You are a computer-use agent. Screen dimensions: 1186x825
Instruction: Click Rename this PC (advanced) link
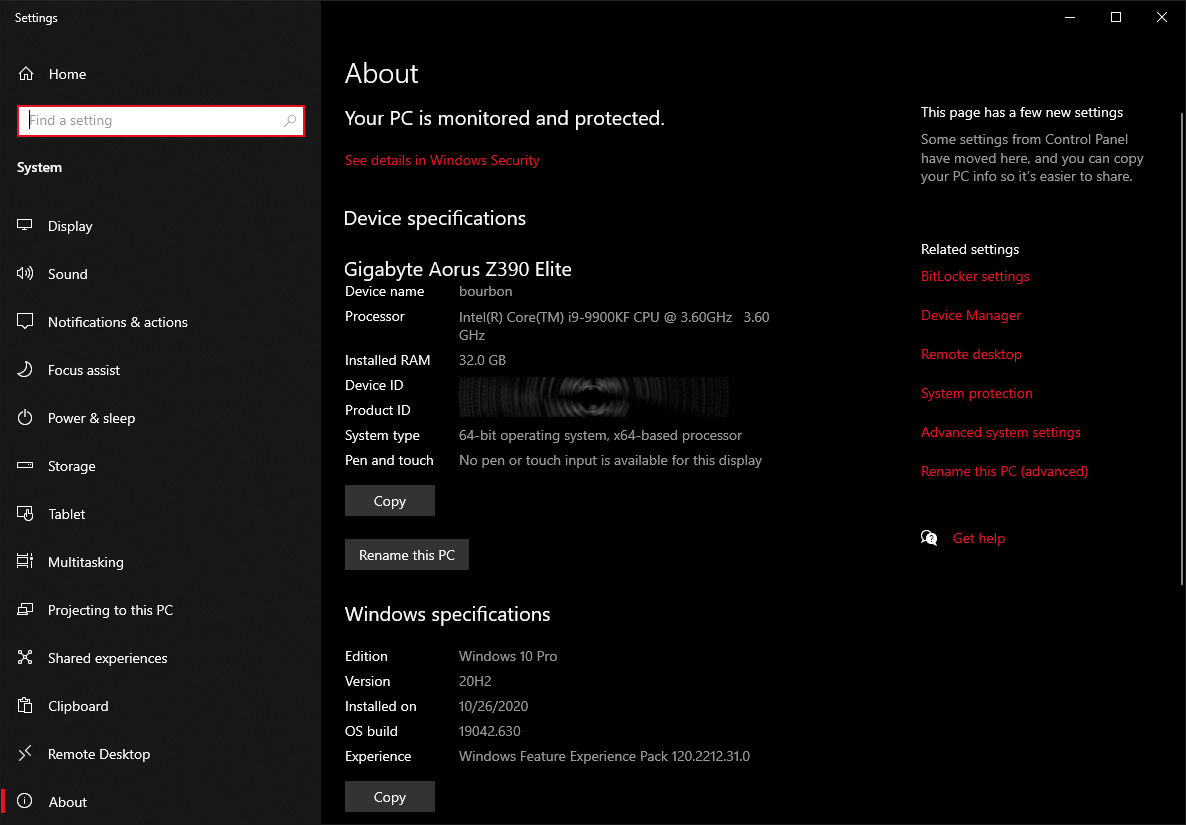pyautogui.click(x=1004, y=471)
